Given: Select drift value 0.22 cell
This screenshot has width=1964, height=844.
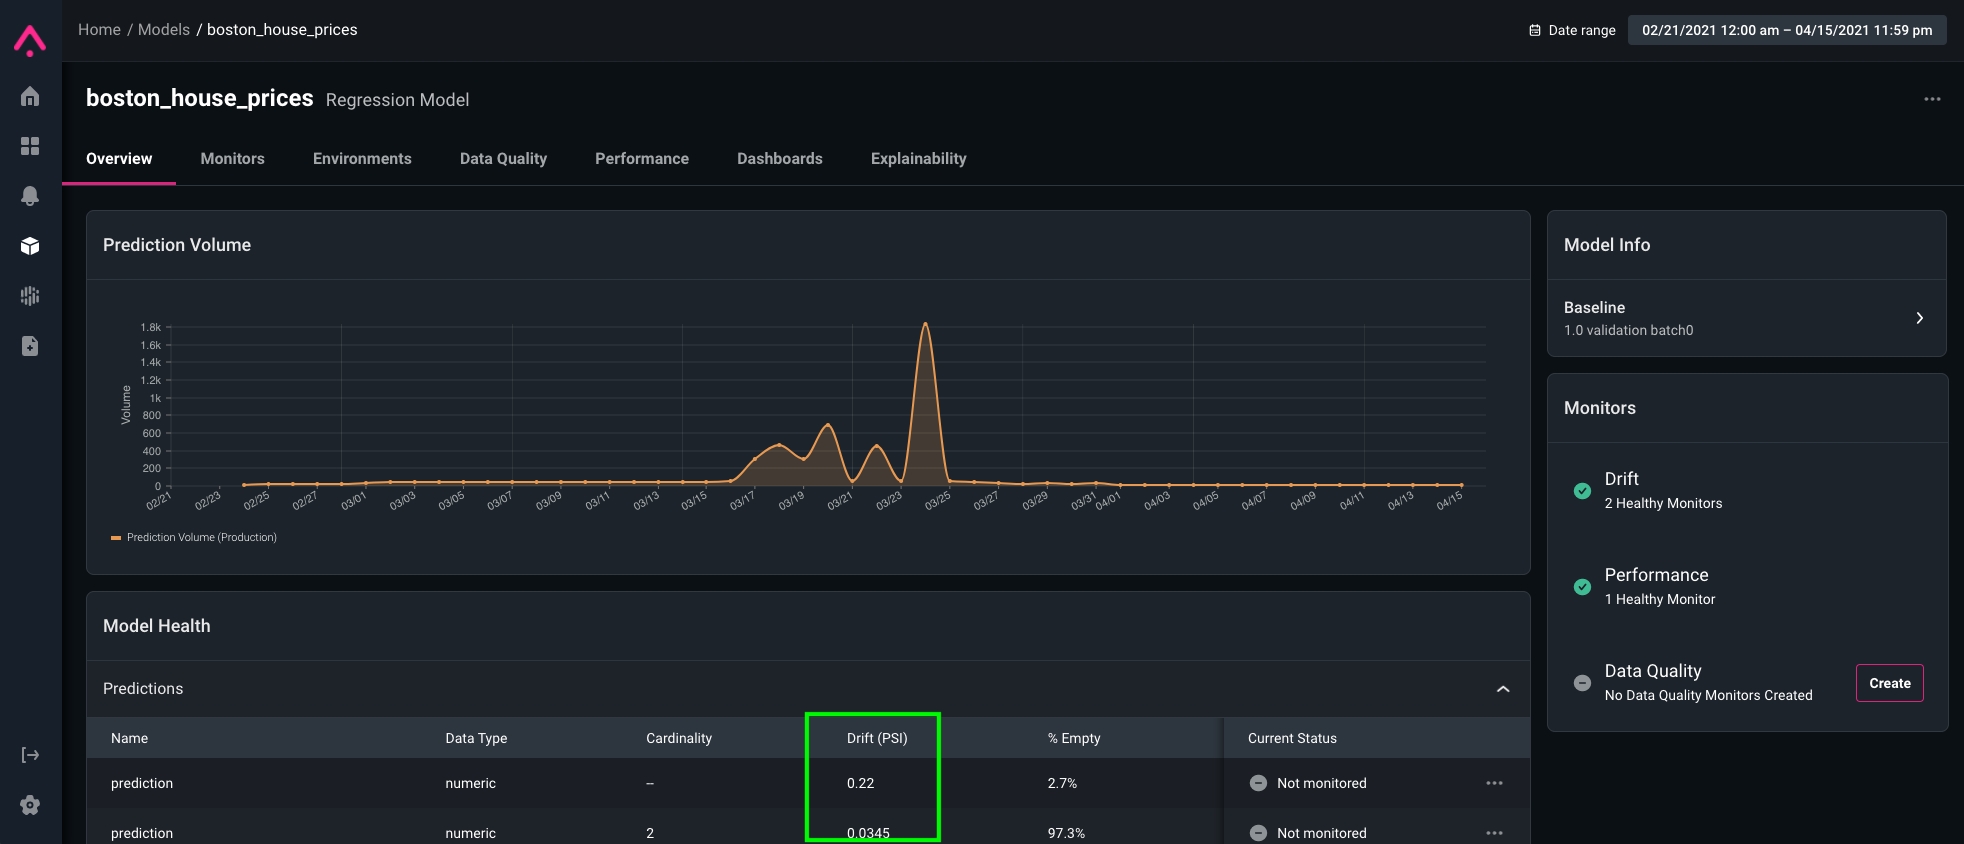Looking at the screenshot, I should pos(860,783).
